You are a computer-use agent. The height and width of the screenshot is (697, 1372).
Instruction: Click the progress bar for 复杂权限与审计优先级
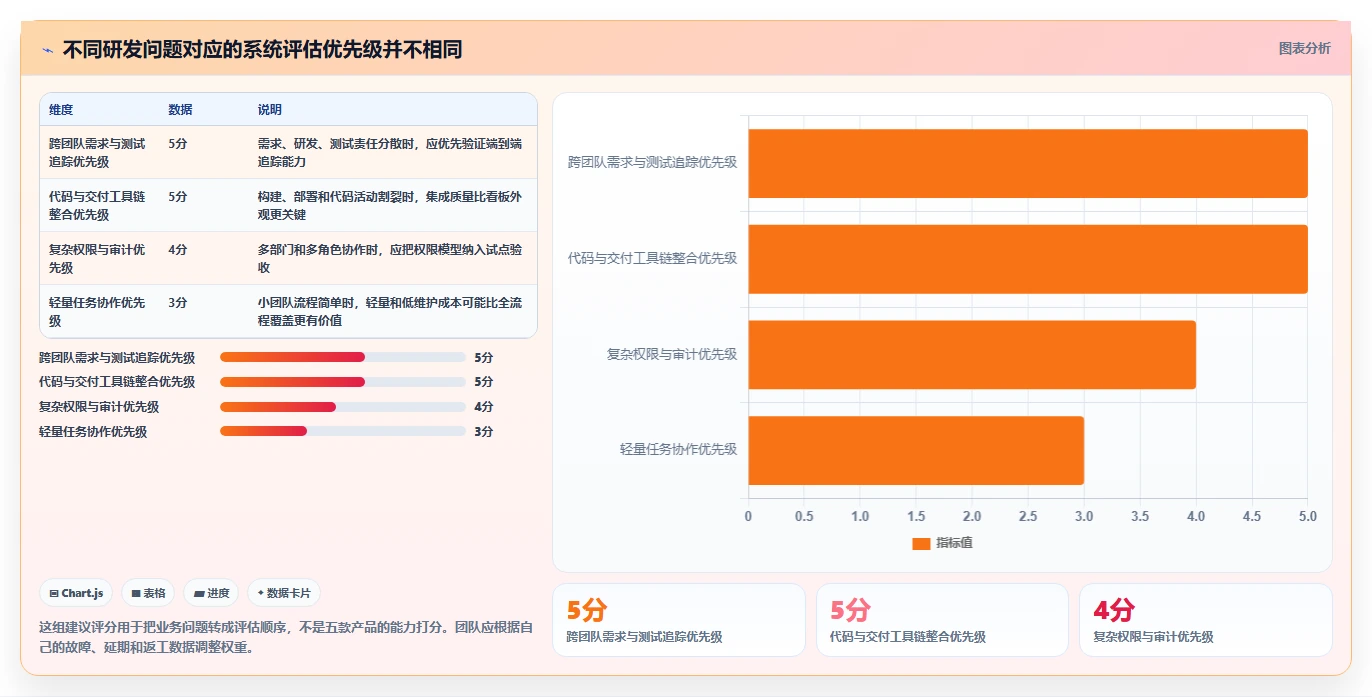(343, 407)
